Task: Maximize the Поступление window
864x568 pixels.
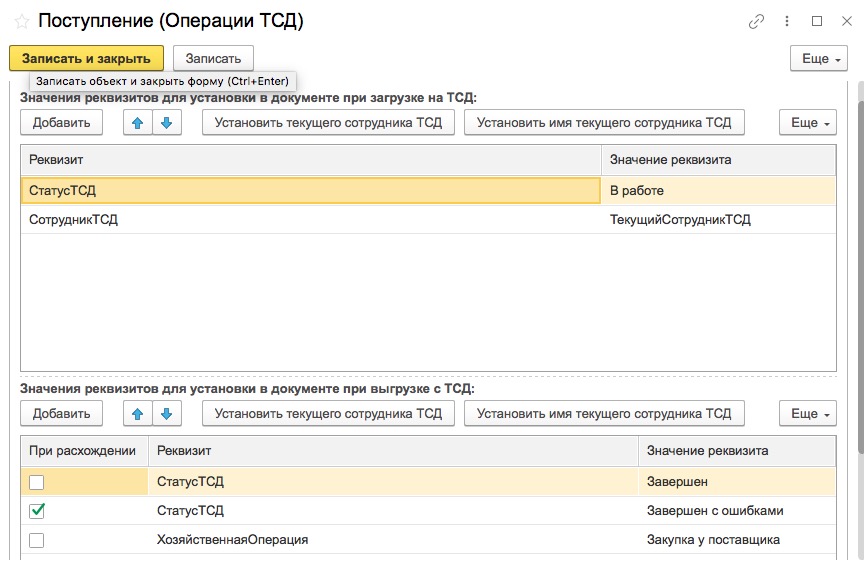Action: [817, 21]
